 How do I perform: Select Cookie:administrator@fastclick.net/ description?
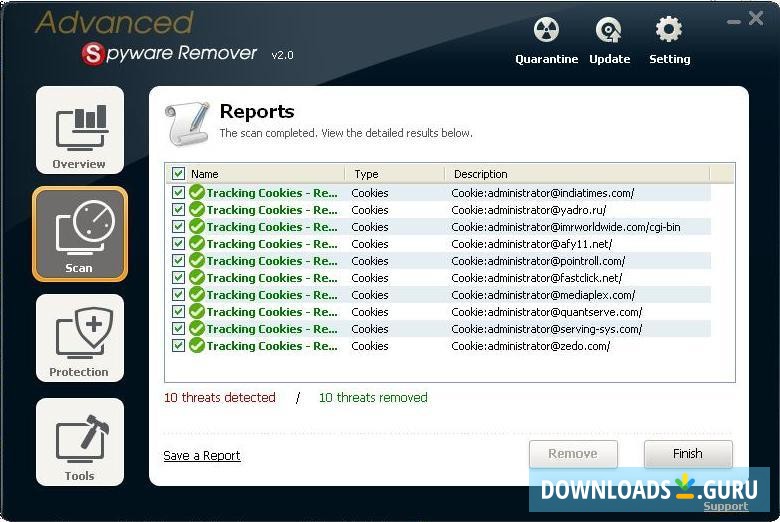click(x=536, y=278)
